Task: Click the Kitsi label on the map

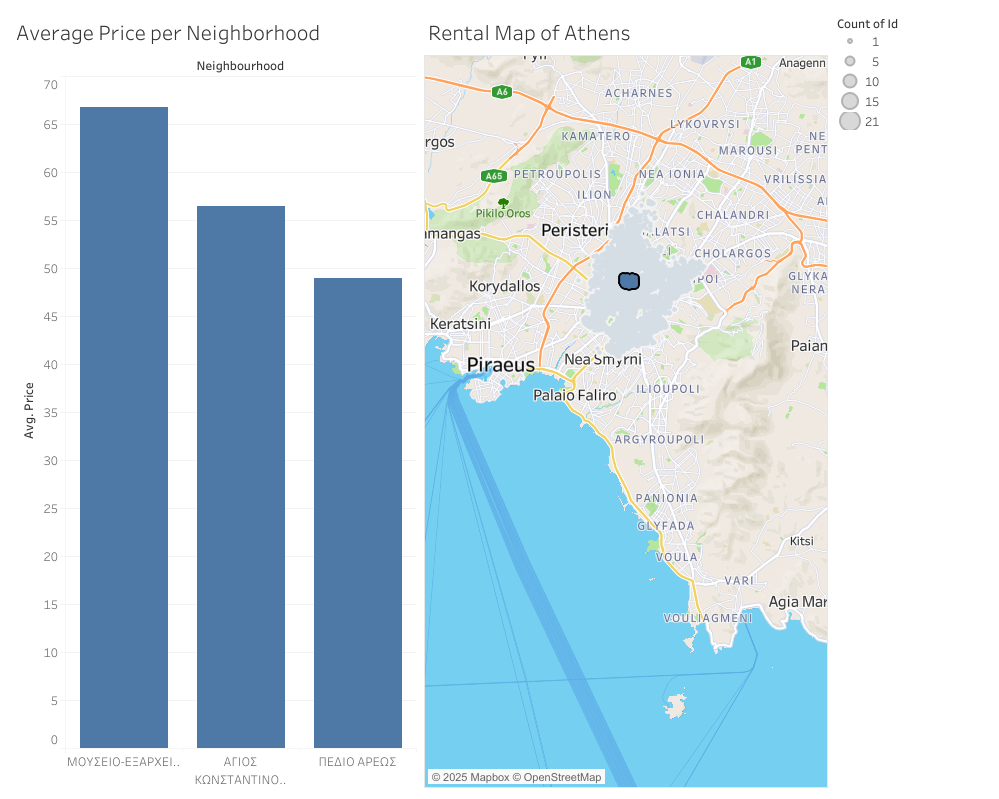Action: (801, 542)
